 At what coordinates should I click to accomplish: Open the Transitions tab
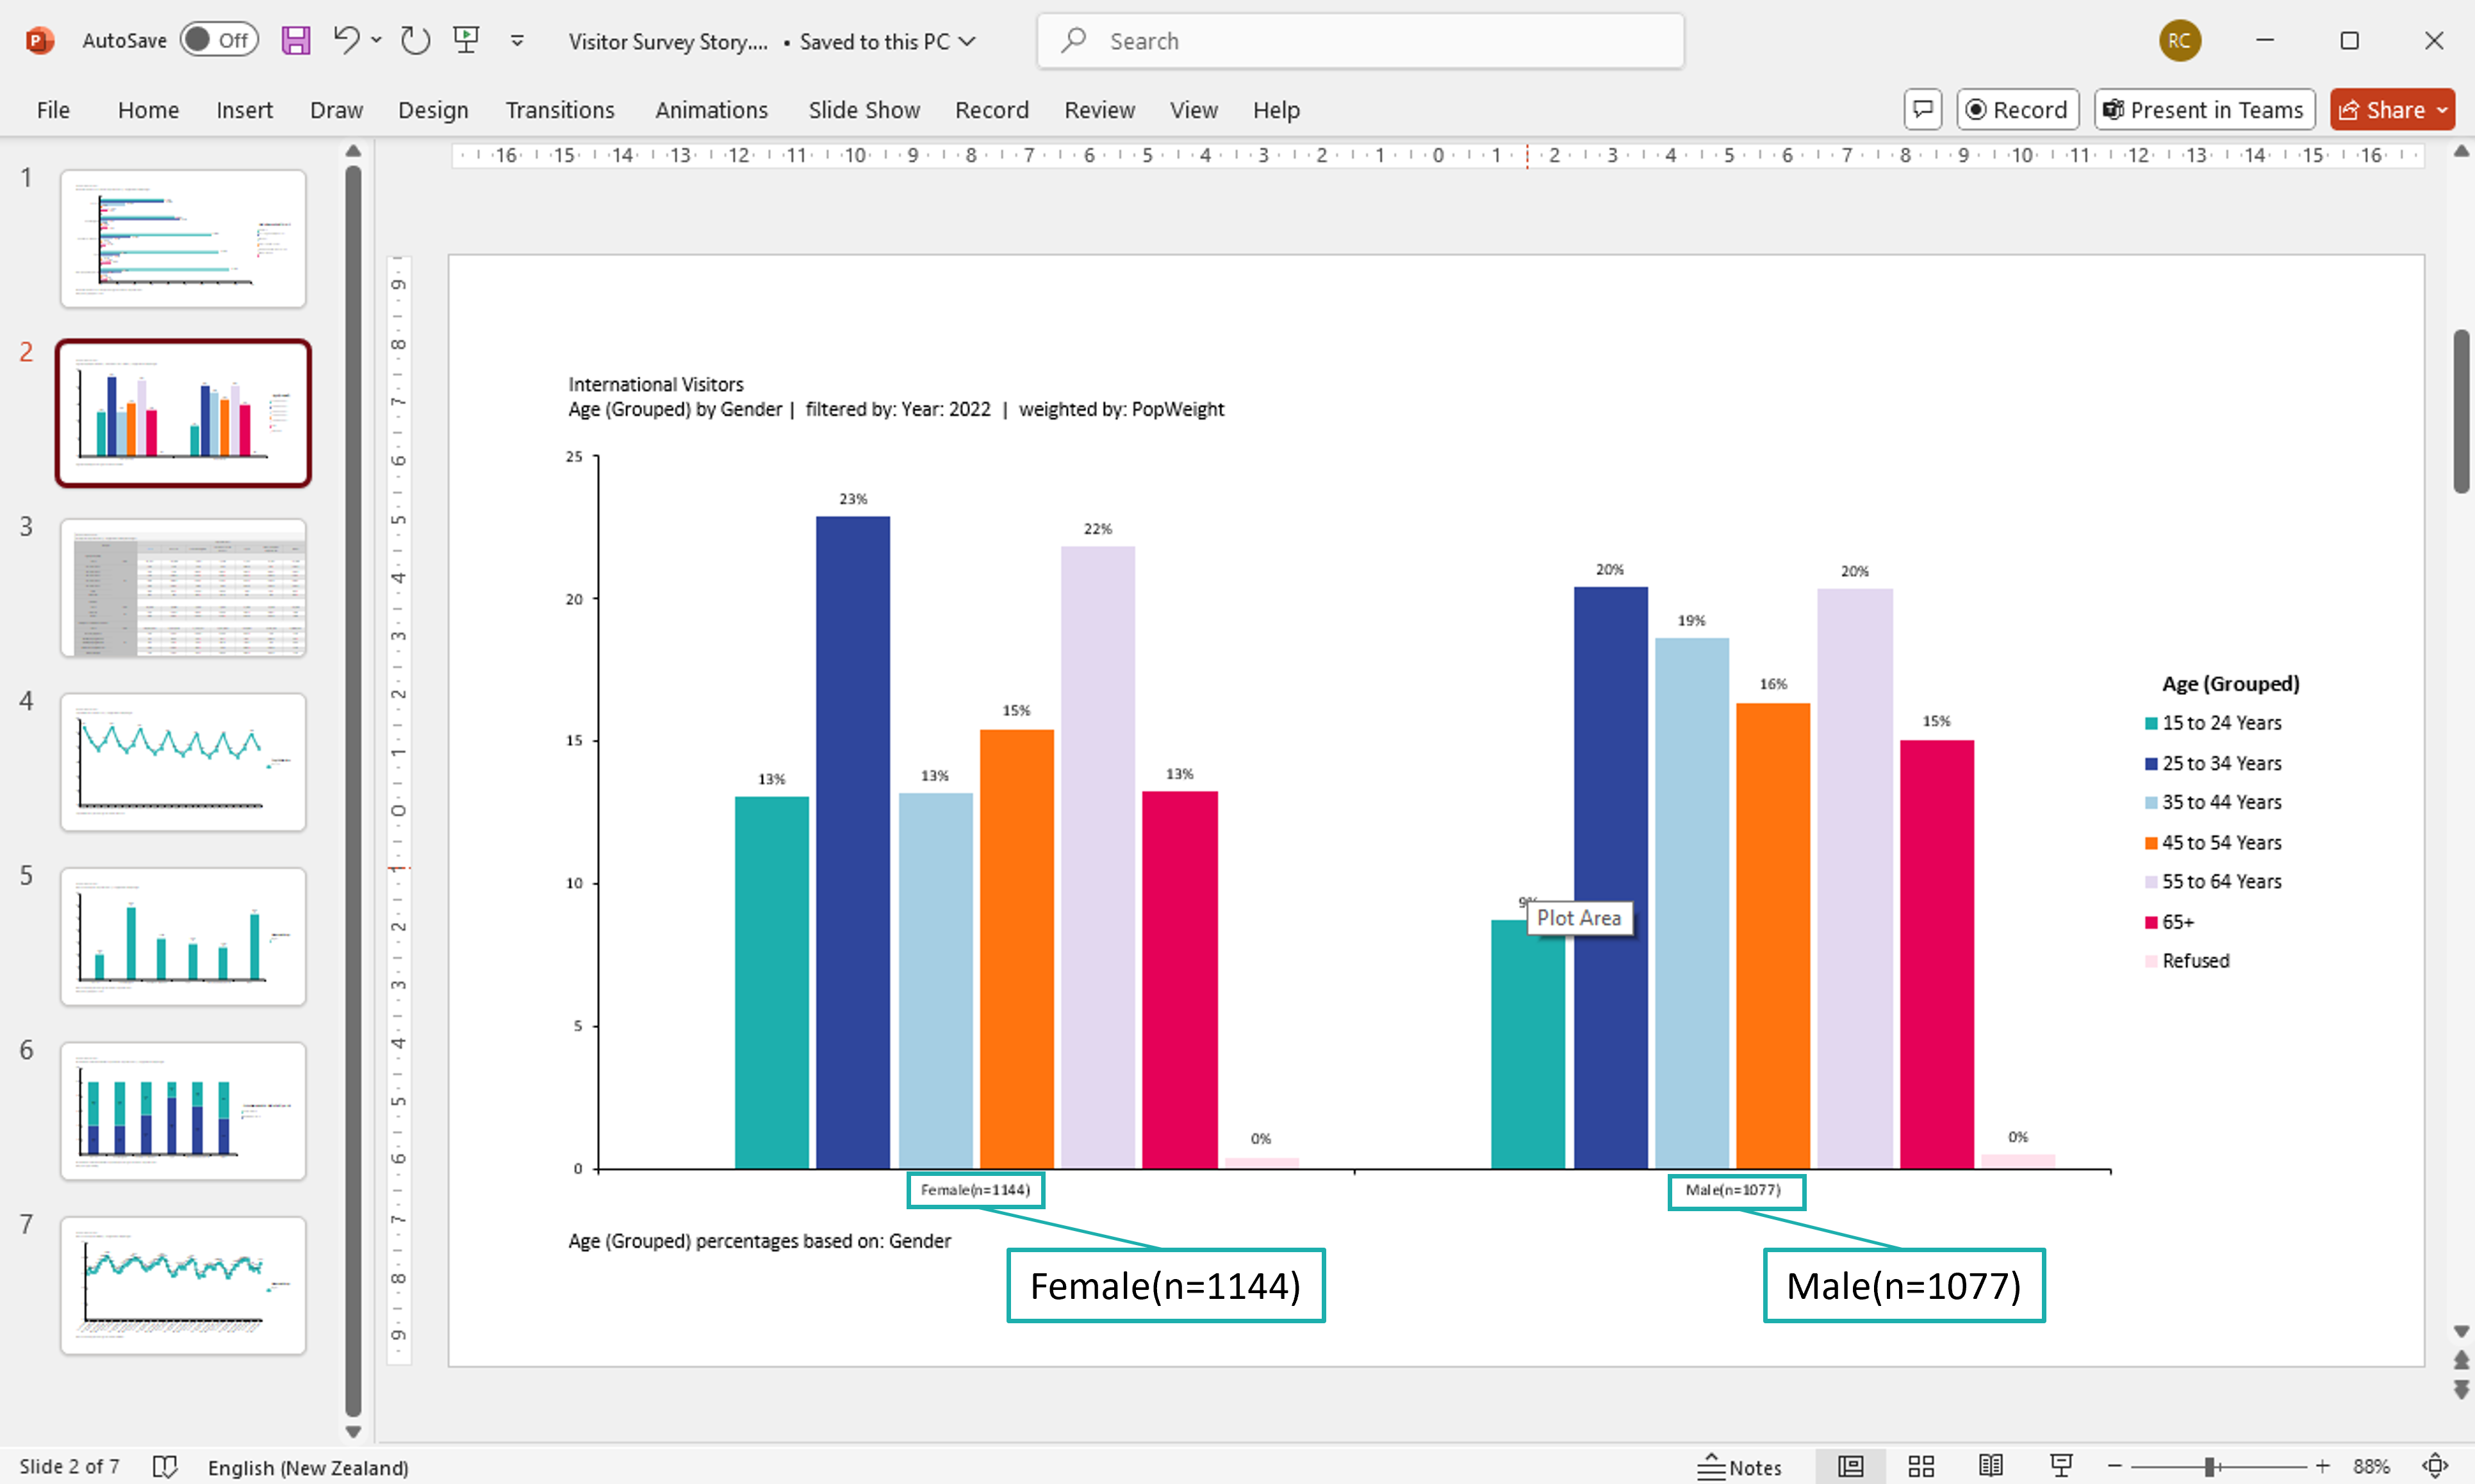coord(560,110)
